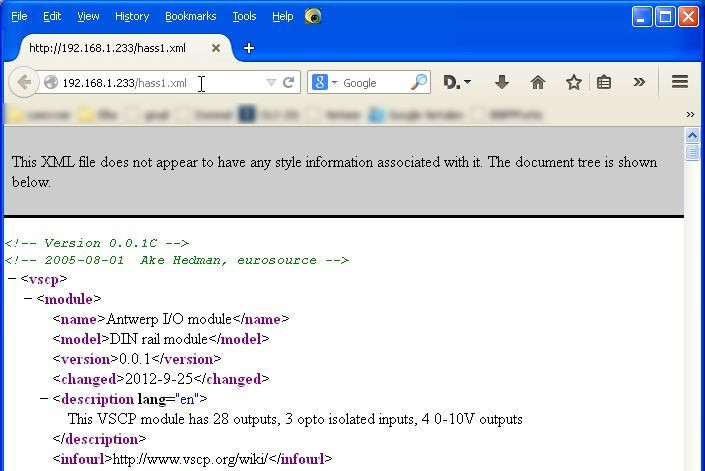Open the URL history dropdown arrow
Viewport: 705px width, 471px height.
pos(270,83)
